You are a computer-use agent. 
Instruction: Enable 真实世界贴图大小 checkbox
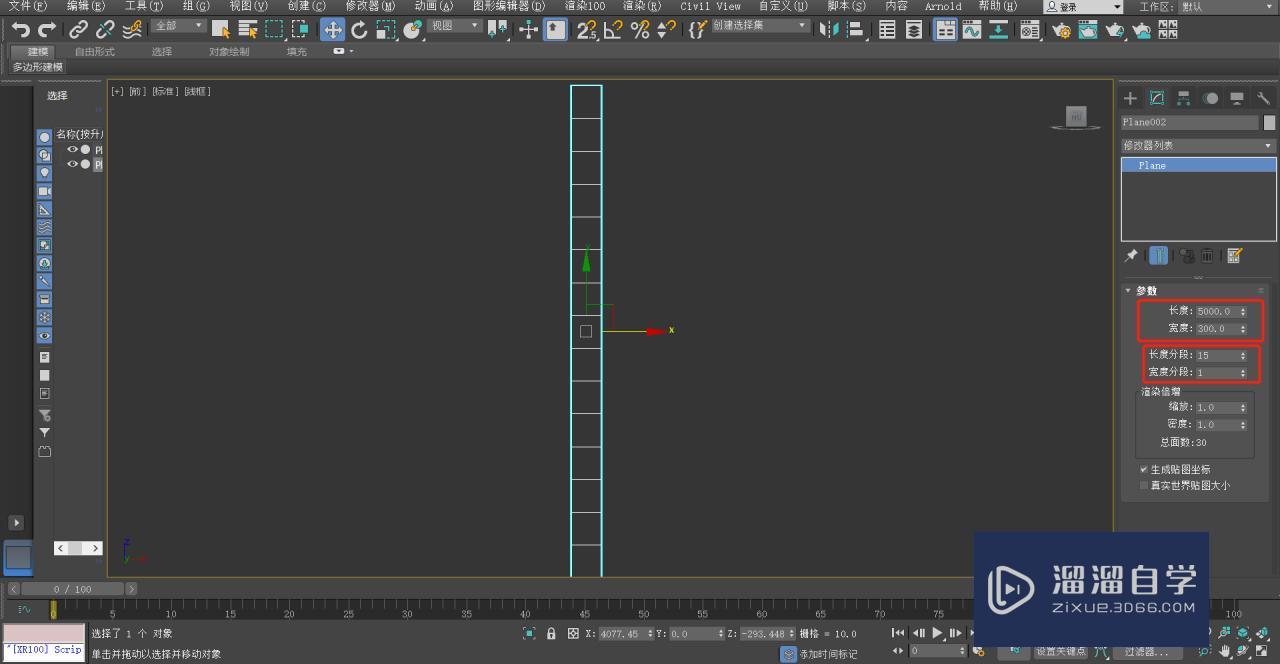click(1144, 486)
